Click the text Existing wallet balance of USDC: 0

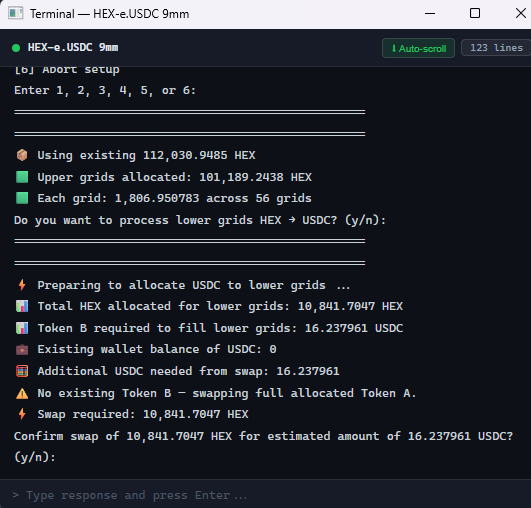157,349
